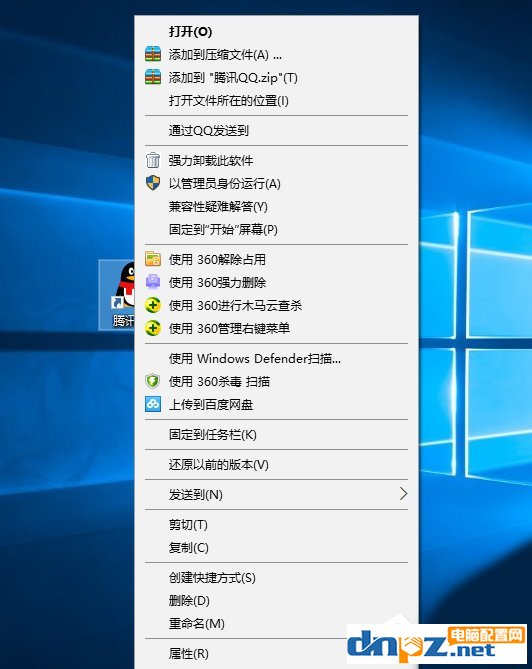The image size is (532, 669).
Task: Click the trash can icon for 强力卸载此软件
Action: (x=153, y=160)
